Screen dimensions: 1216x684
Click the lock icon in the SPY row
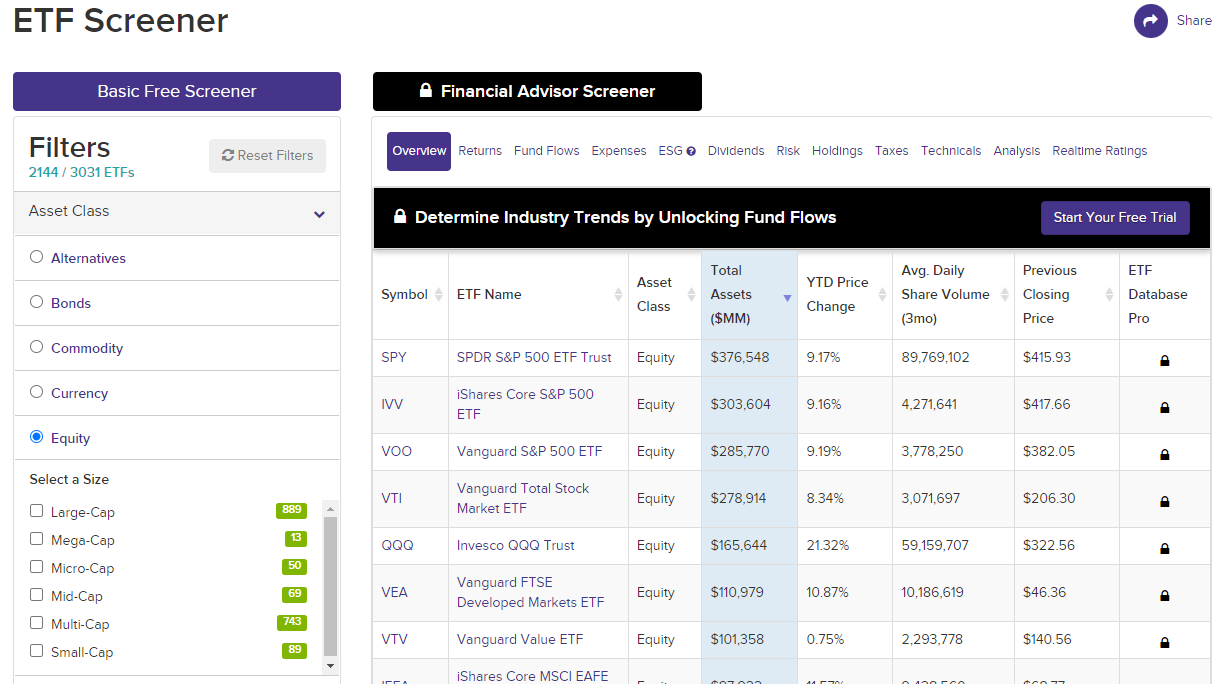pyautogui.click(x=1165, y=361)
